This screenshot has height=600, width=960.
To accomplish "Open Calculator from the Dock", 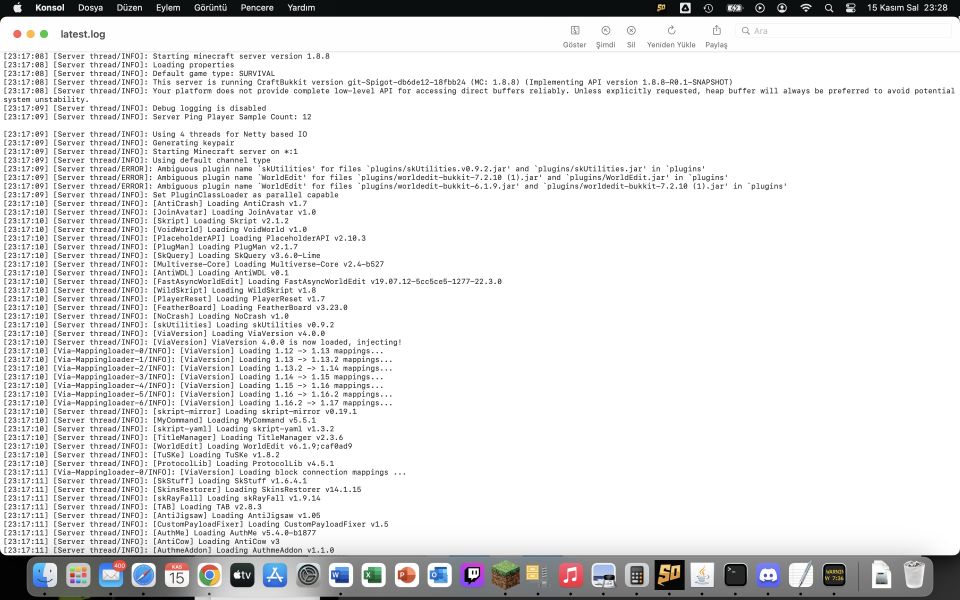I will click(637, 576).
